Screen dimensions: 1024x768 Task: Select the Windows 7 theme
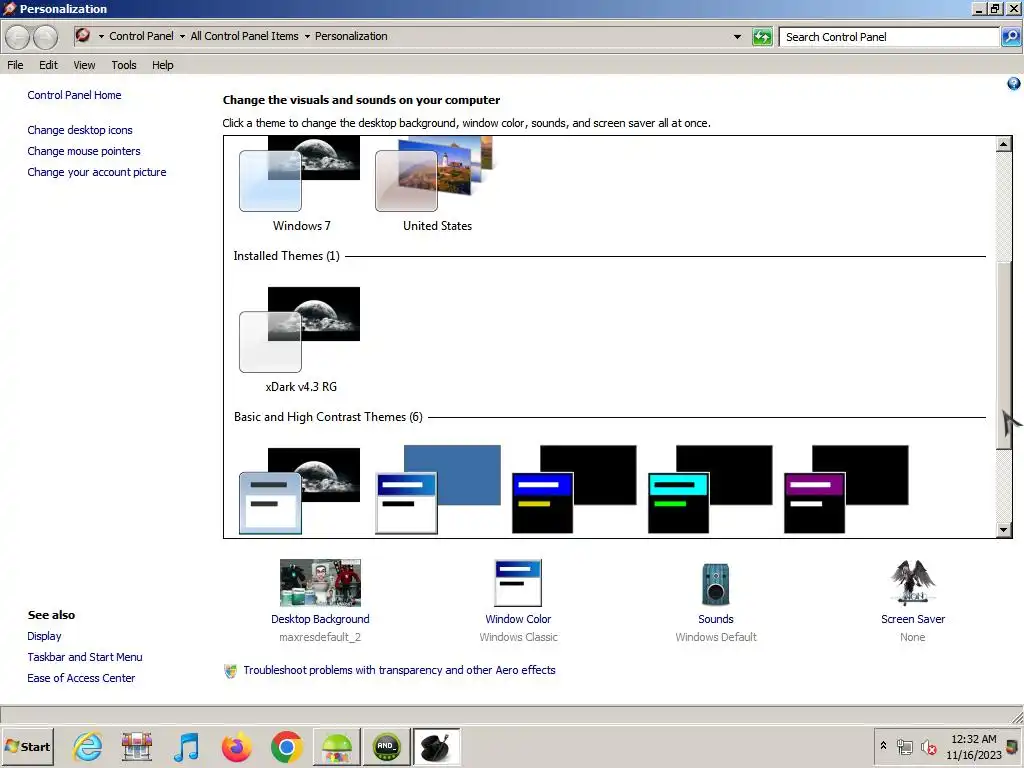[x=300, y=184]
